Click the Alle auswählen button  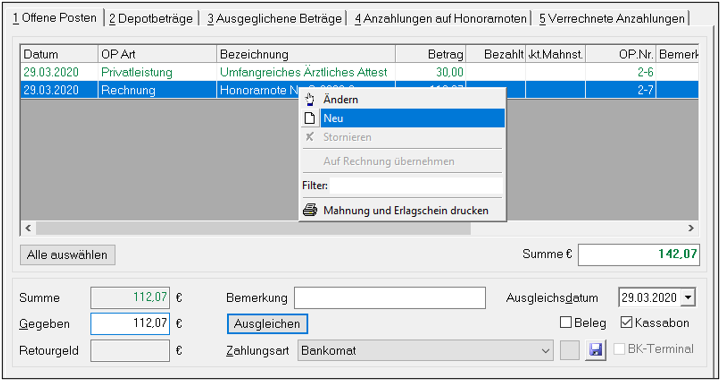[x=68, y=255]
